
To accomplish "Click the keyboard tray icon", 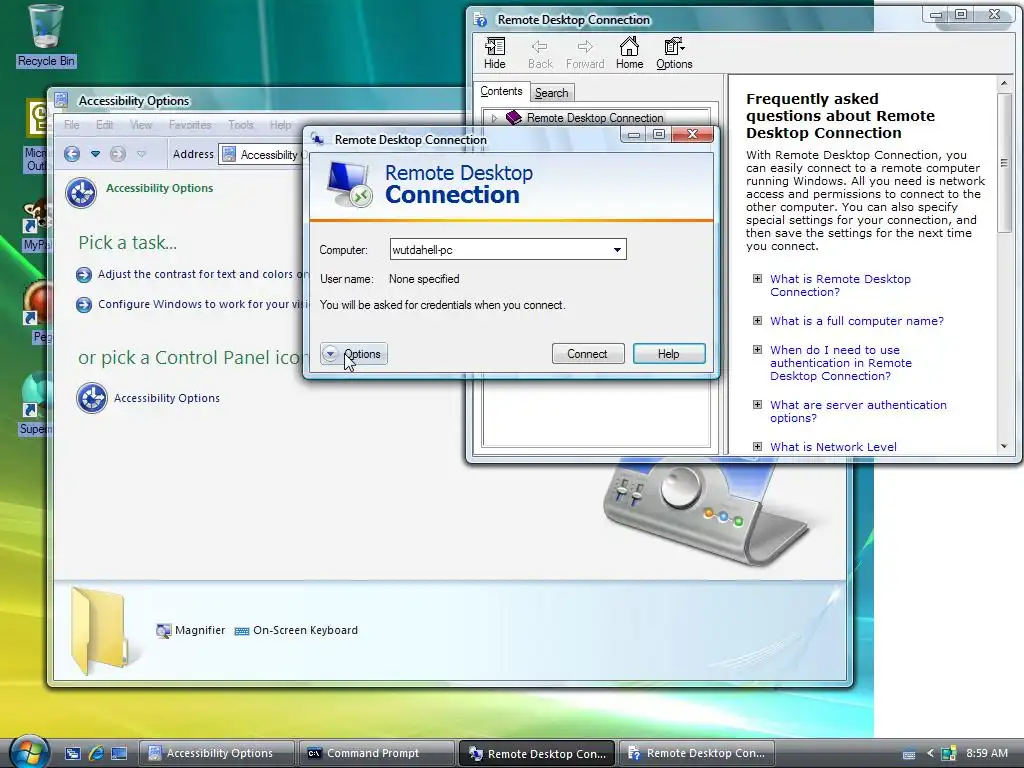I will pos(908,754).
